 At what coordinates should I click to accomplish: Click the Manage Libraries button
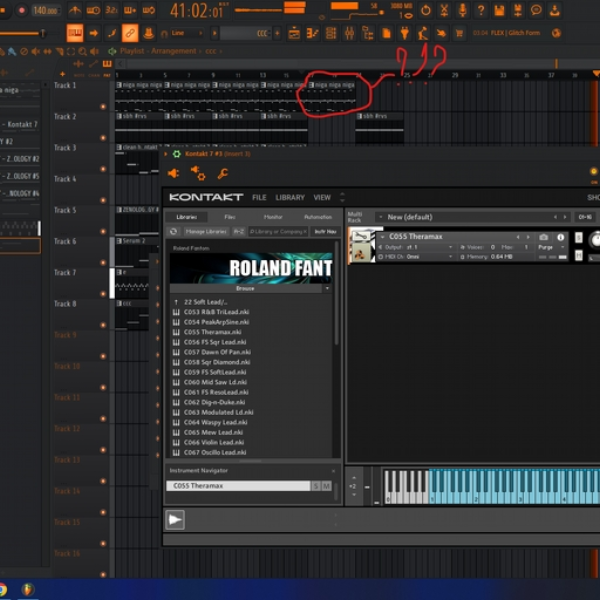pyautogui.click(x=206, y=232)
